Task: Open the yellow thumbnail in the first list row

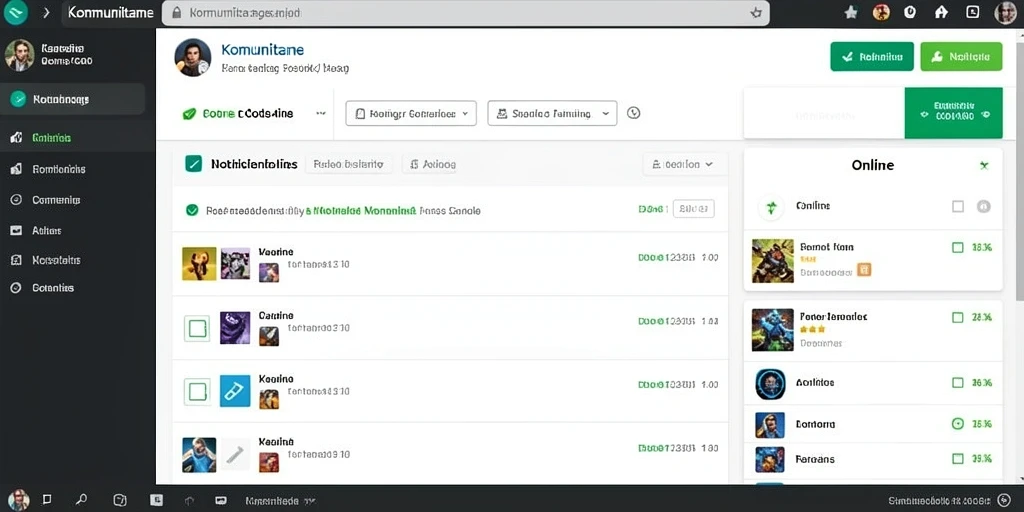Action: click(x=199, y=264)
